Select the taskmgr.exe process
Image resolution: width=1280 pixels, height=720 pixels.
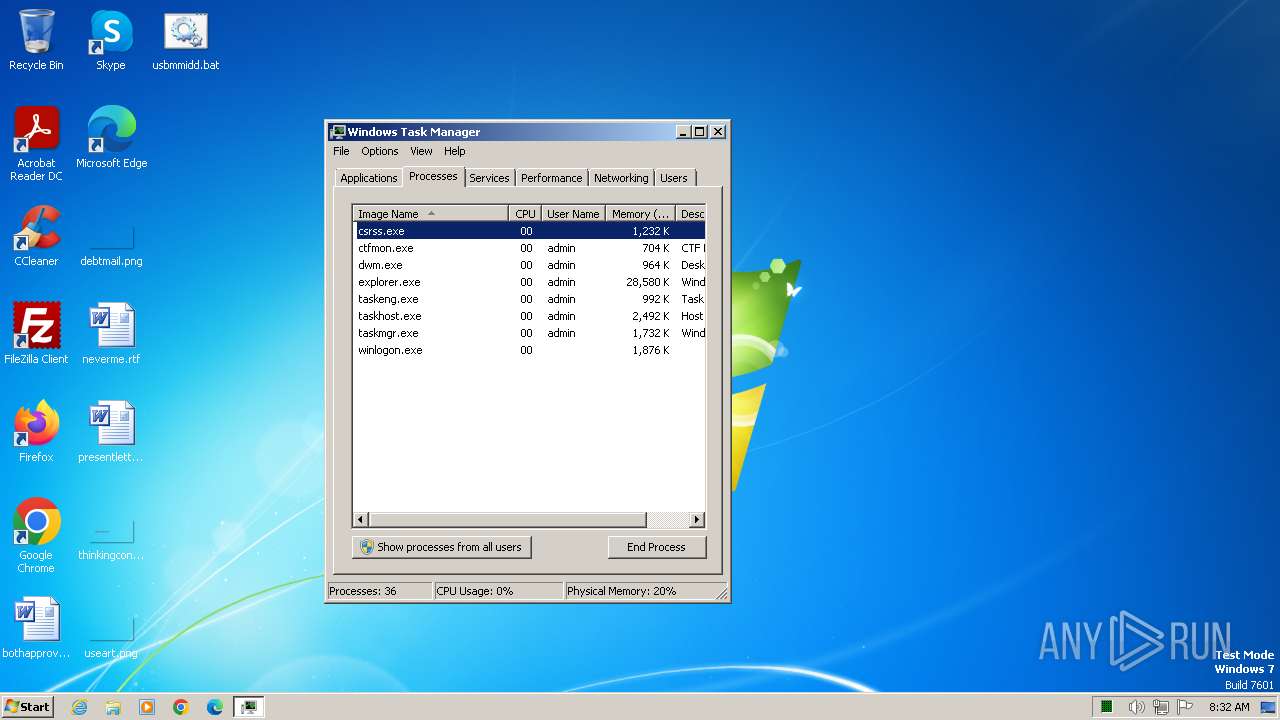[x=529, y=333]
